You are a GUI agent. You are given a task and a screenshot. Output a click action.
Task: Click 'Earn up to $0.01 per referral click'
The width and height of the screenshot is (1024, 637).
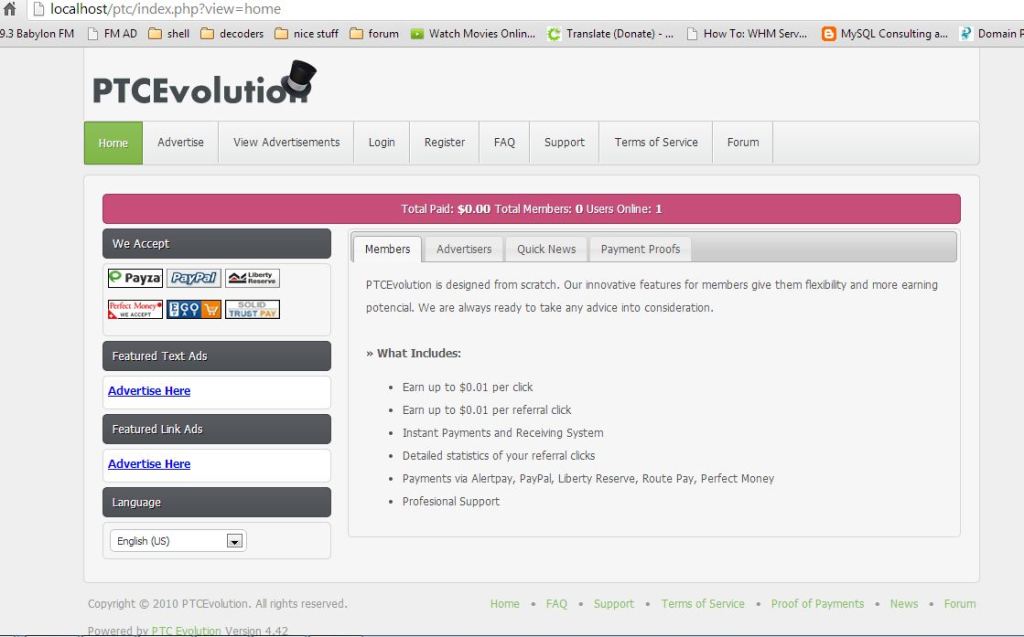click(487, 410)
